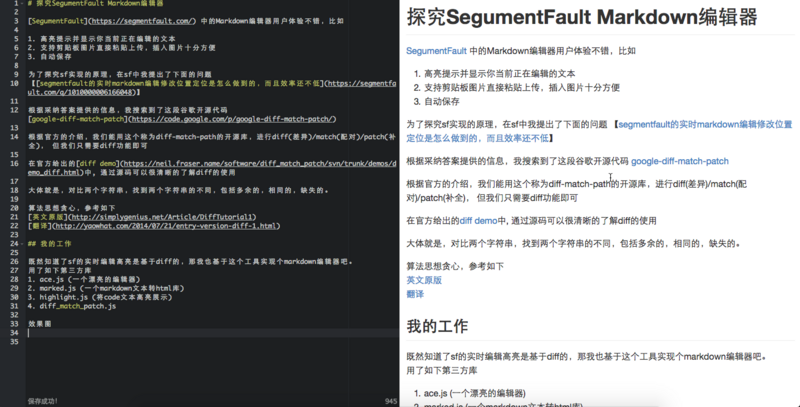Click editor line 33 '效果图'
The width and height of the screenshot is (800, 407).
coord(39,324)
